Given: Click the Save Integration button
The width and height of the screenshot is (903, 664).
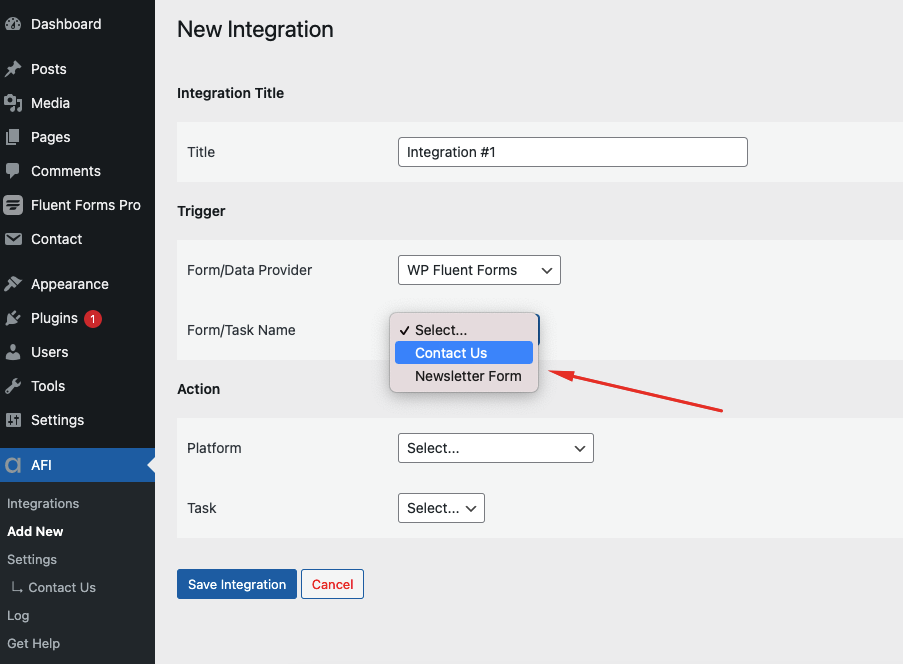Looking at the screenshot, I should [x=237, y=584].
